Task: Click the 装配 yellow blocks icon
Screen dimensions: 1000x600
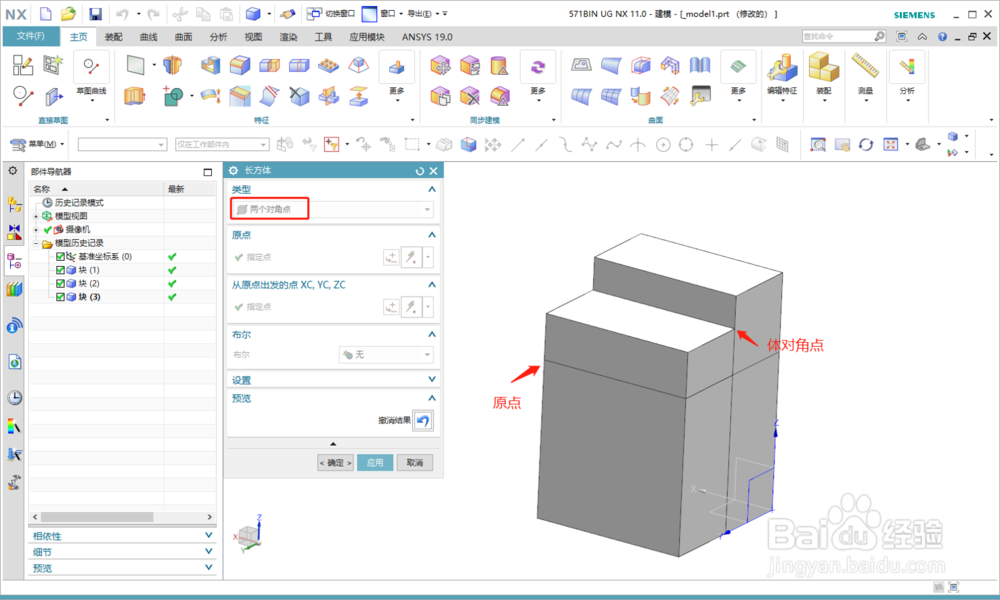Action: click(x=823, y=67)
